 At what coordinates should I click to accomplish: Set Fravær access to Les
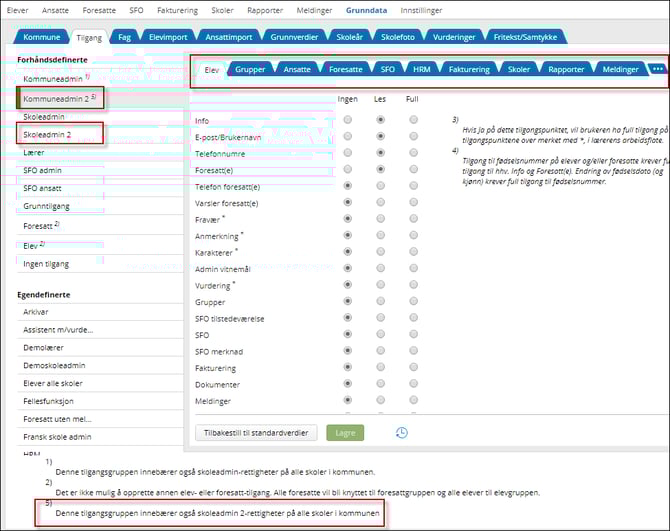pyautogui.click(x=380, y=219)
